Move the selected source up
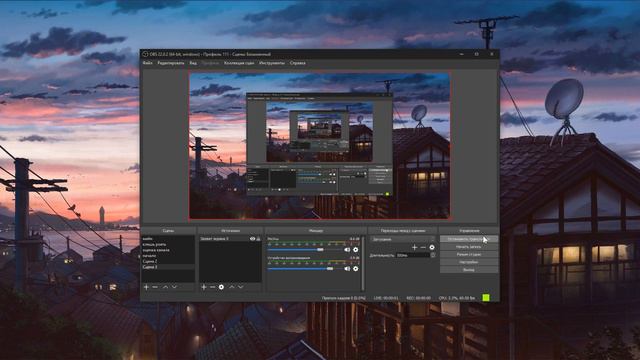This screenshot has width=640, height=360. click(231, 287)
